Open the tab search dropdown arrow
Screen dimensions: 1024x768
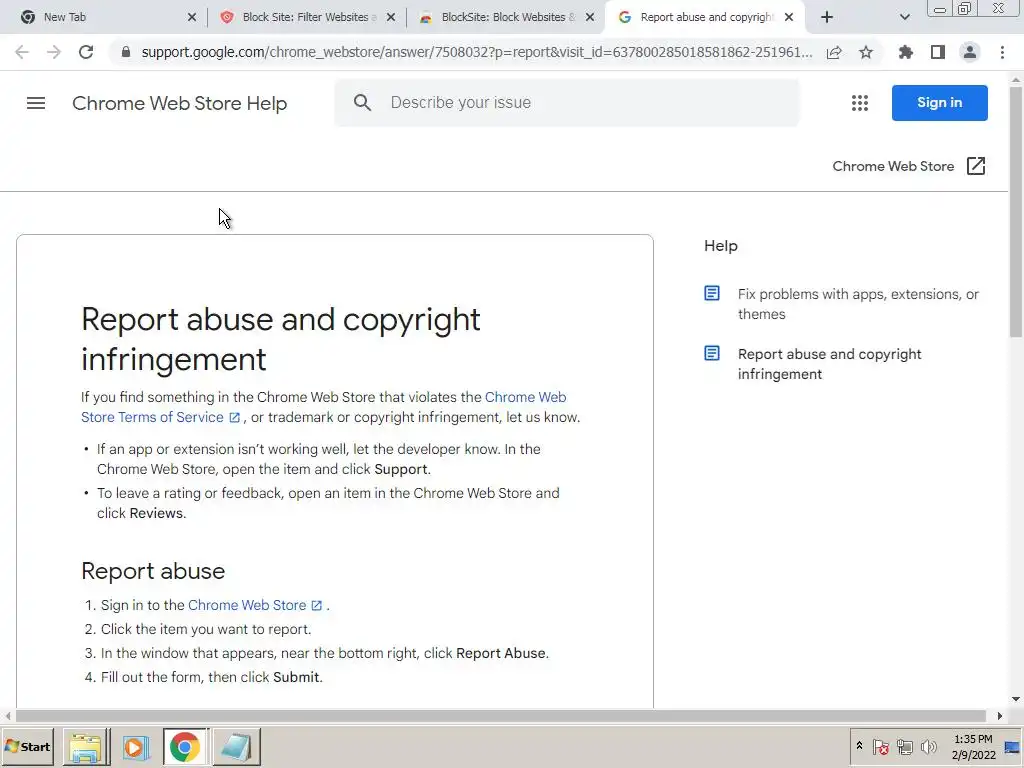tap(904, 17)
